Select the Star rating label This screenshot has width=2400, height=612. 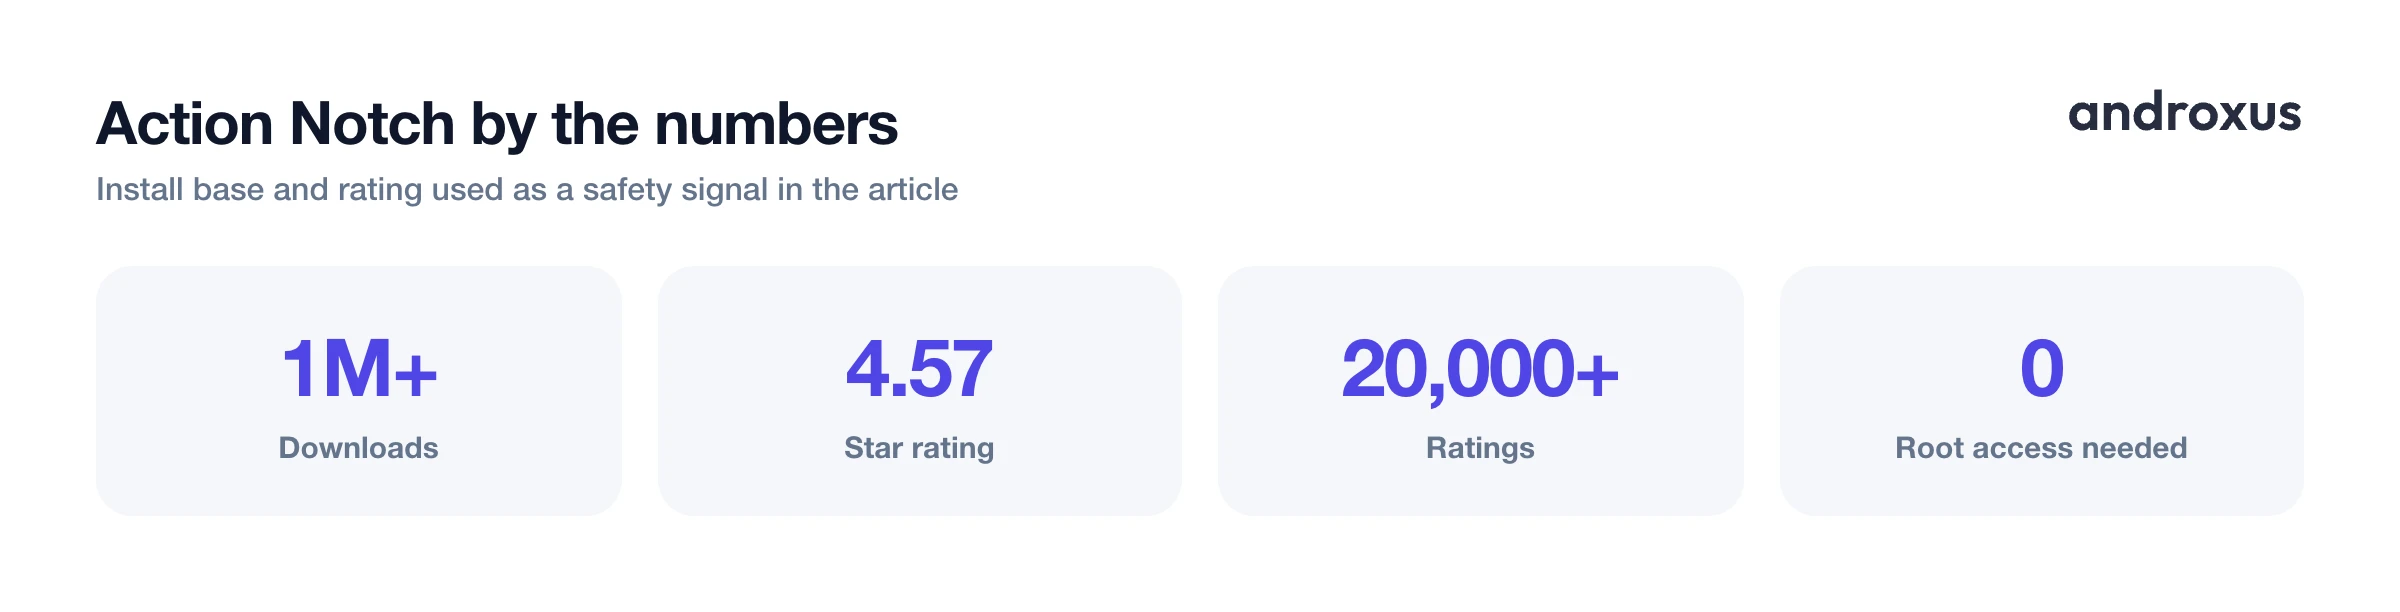pyautogui.click(x=919, y=449)
